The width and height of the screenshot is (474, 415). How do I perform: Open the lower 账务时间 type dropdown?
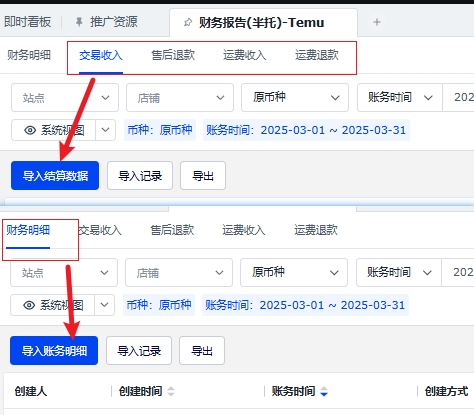tap(399, 272)
